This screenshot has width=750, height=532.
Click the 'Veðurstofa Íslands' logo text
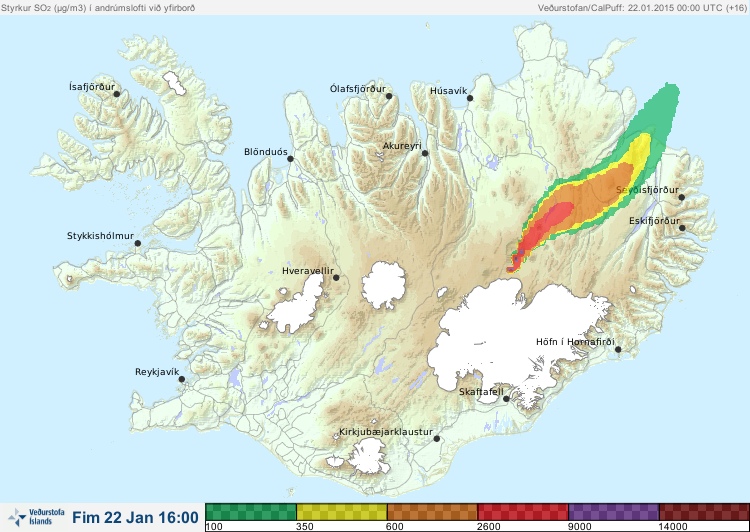pyautogui.click(x=47, y=517)
